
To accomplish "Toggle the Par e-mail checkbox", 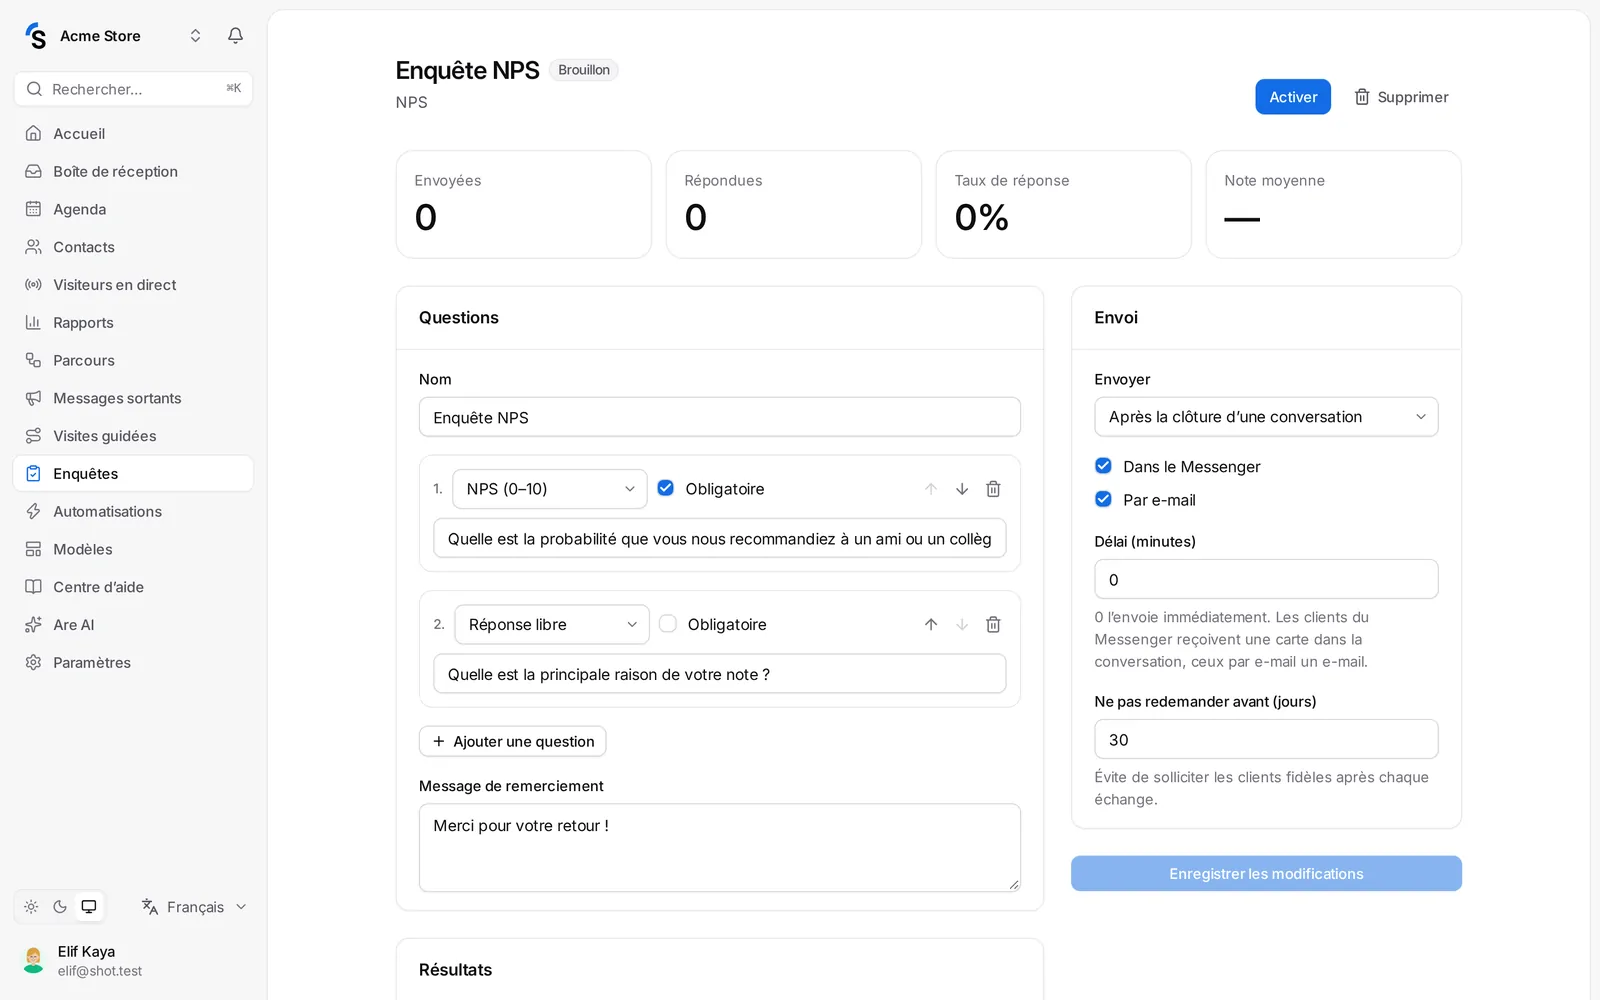I will click(x=1103, y=499).
